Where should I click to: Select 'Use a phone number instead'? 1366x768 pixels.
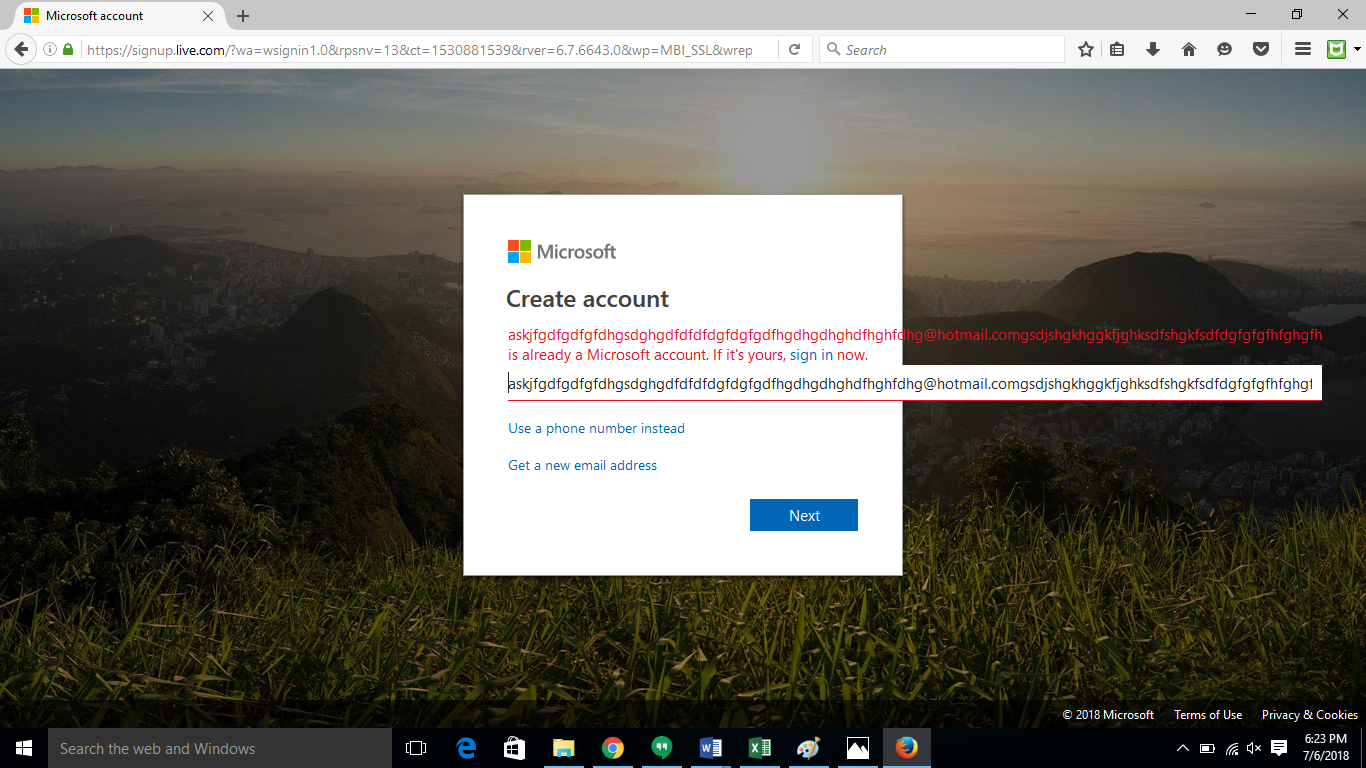596,428
